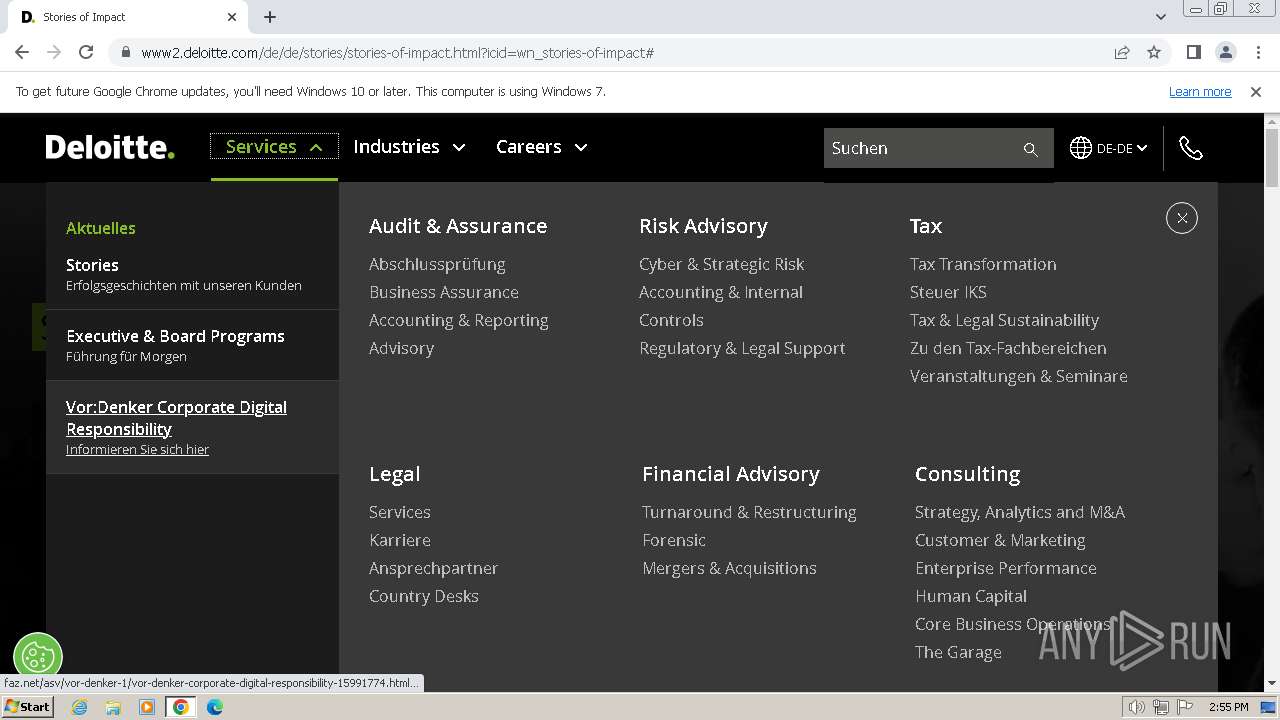
Task: Bookmark this page with the star icon
Action: (x=1154, y=52)
